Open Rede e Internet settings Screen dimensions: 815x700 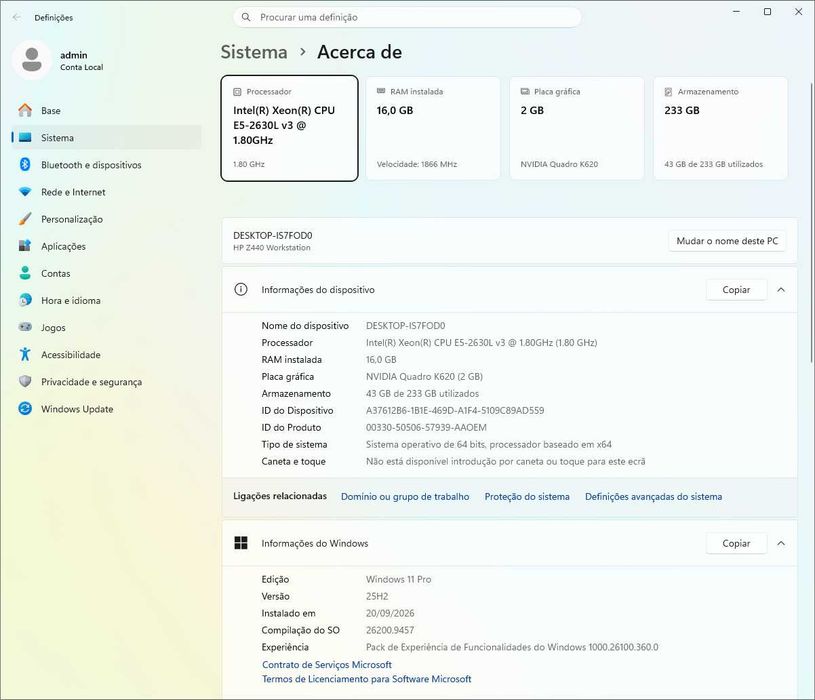pyautogui.click(x=107, y=192)
